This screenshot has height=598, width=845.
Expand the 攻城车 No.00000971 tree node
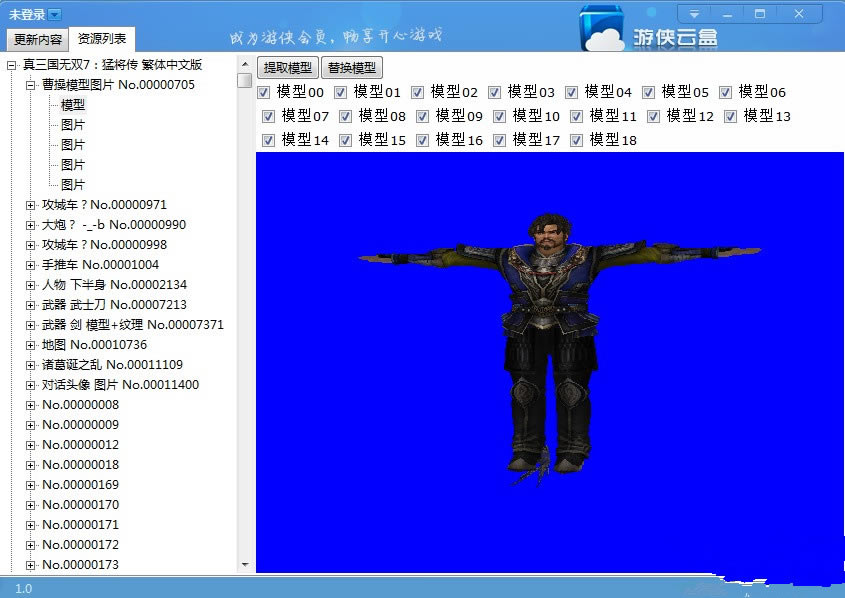pos(31,205)
